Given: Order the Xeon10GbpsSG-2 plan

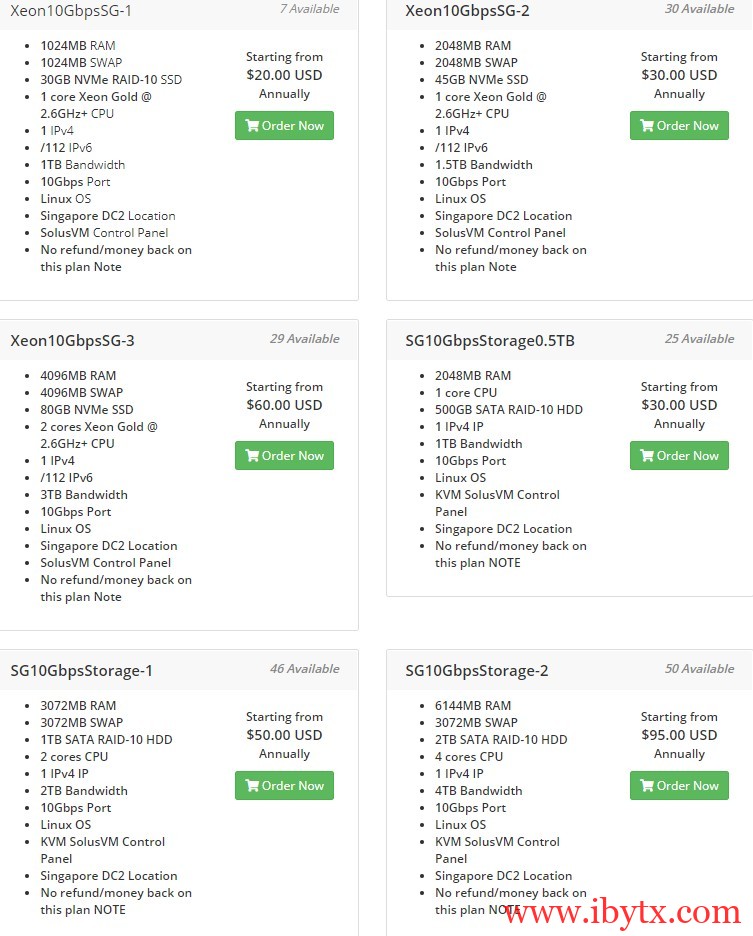Looking at the screenshot, I should click(x=679, y=126).
